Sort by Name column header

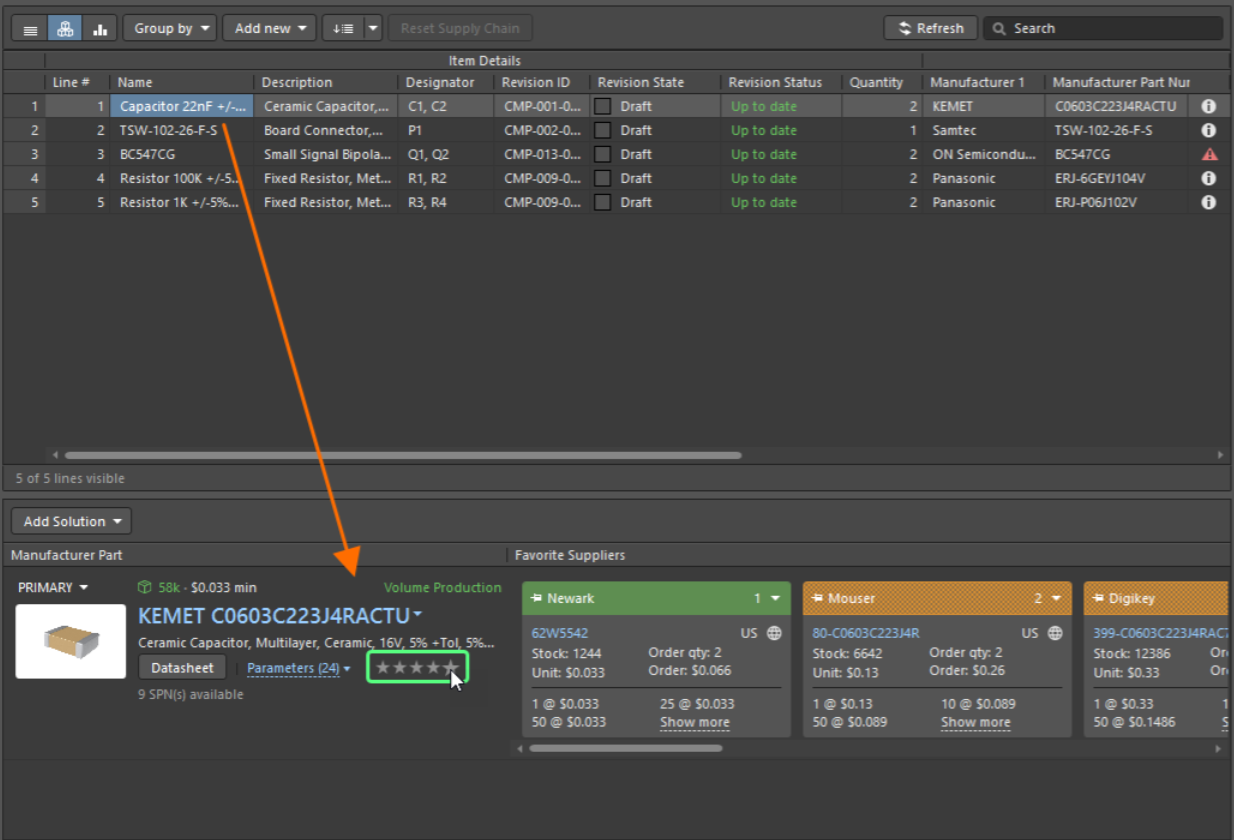pos(182,82)
